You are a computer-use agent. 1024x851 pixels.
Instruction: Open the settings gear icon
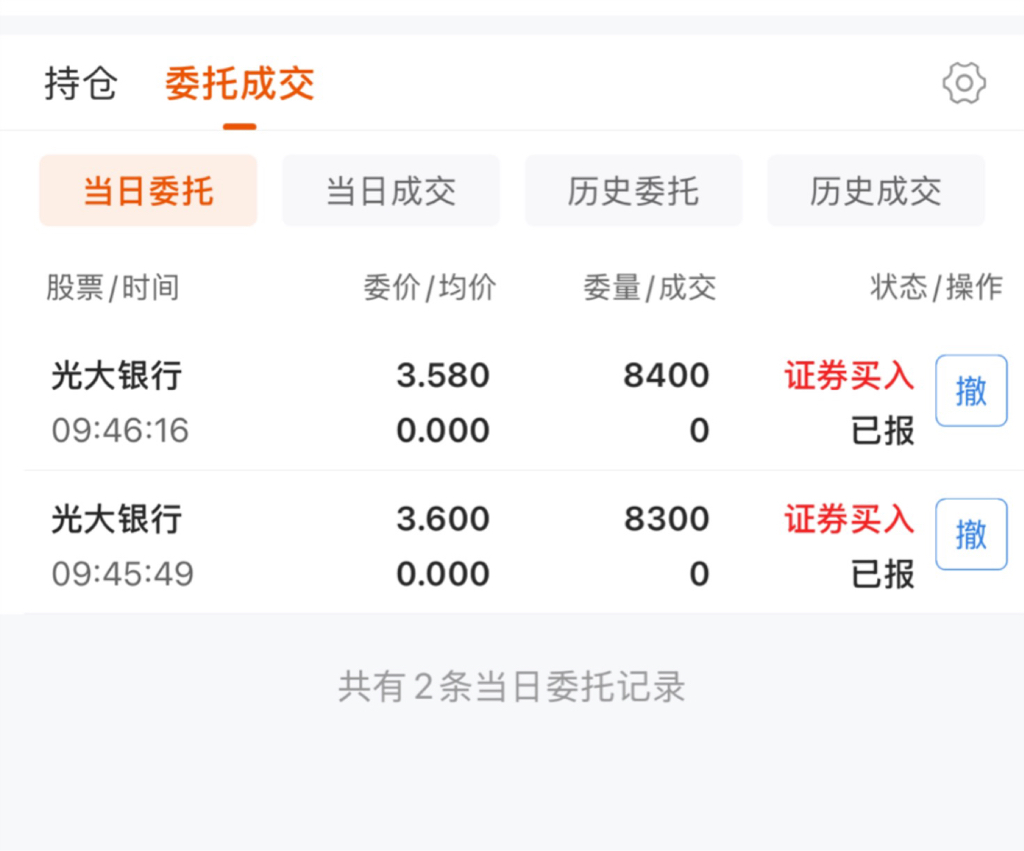click(964, 83)
